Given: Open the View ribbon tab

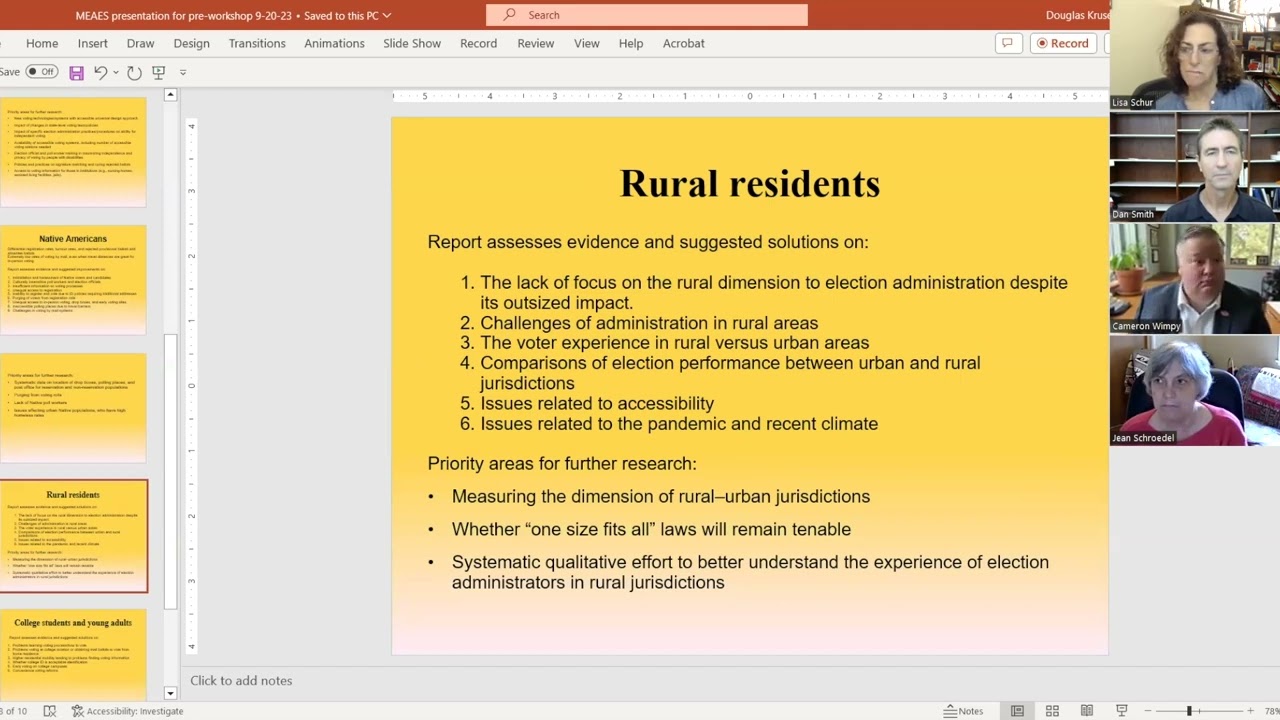Looking at the screenshot, I should click(x=587, y=43).
